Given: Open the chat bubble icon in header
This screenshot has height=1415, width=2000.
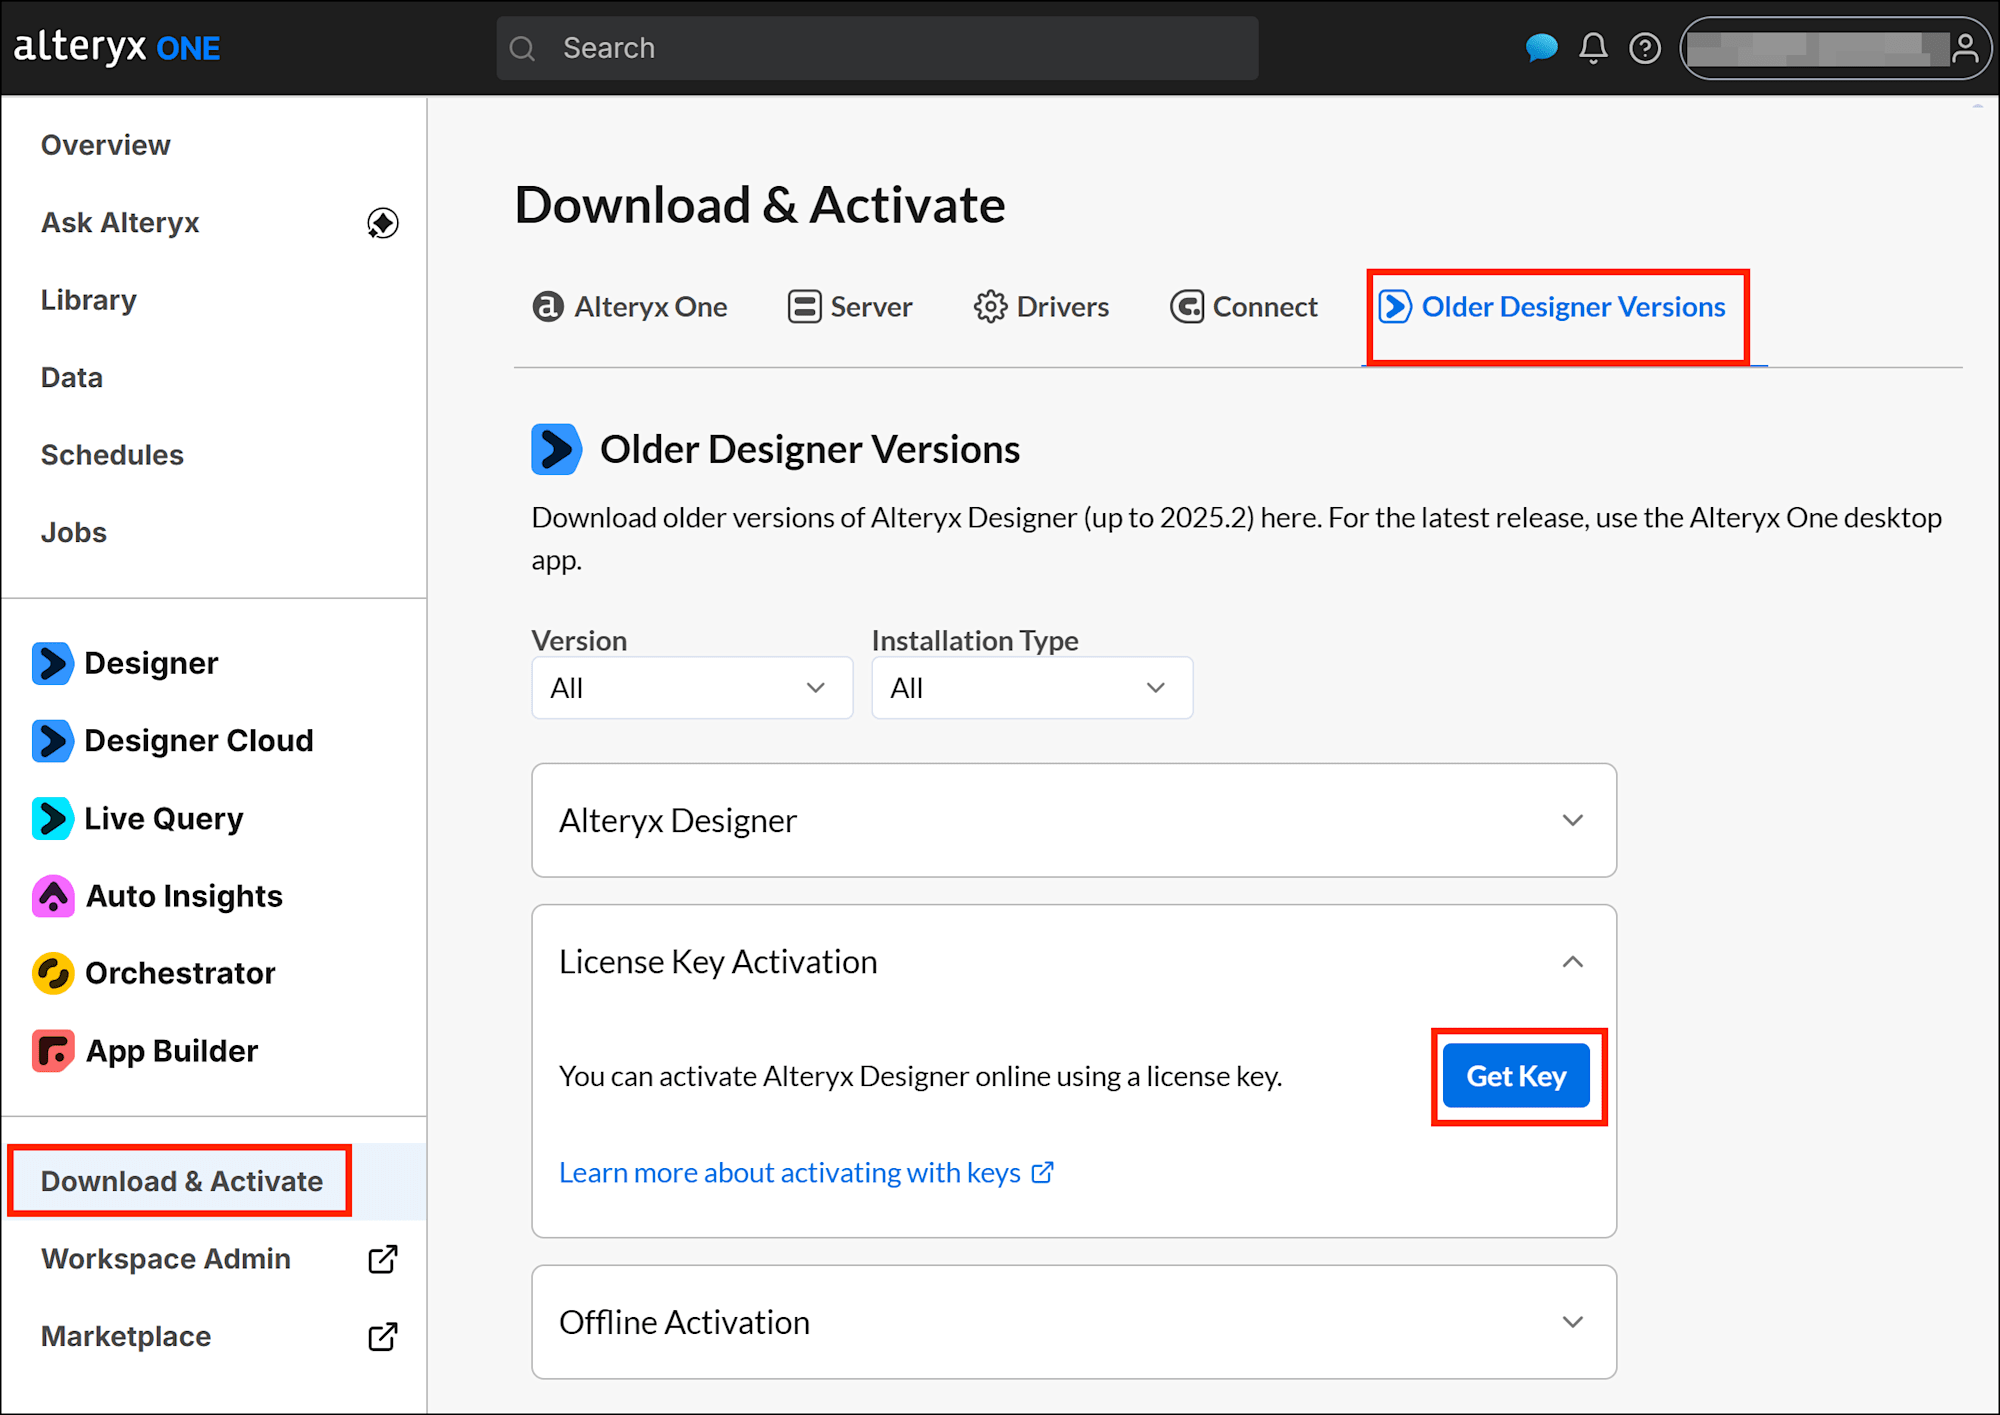Looking at the screenshot, I should (x=1541, y=48).
